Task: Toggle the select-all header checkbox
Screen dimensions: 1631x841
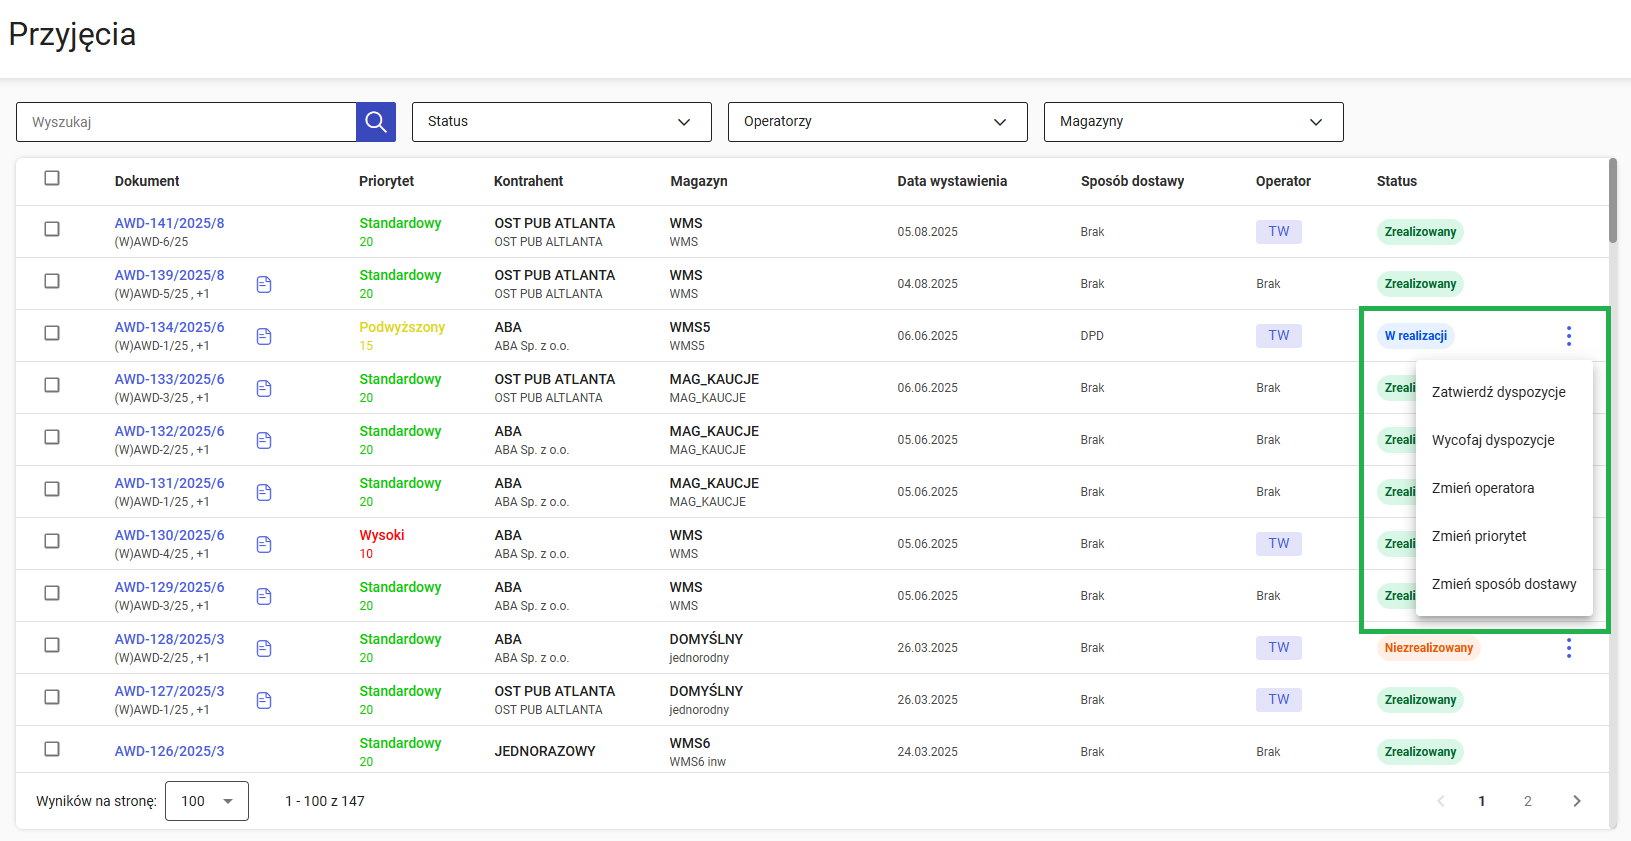Action: [52, 178]
